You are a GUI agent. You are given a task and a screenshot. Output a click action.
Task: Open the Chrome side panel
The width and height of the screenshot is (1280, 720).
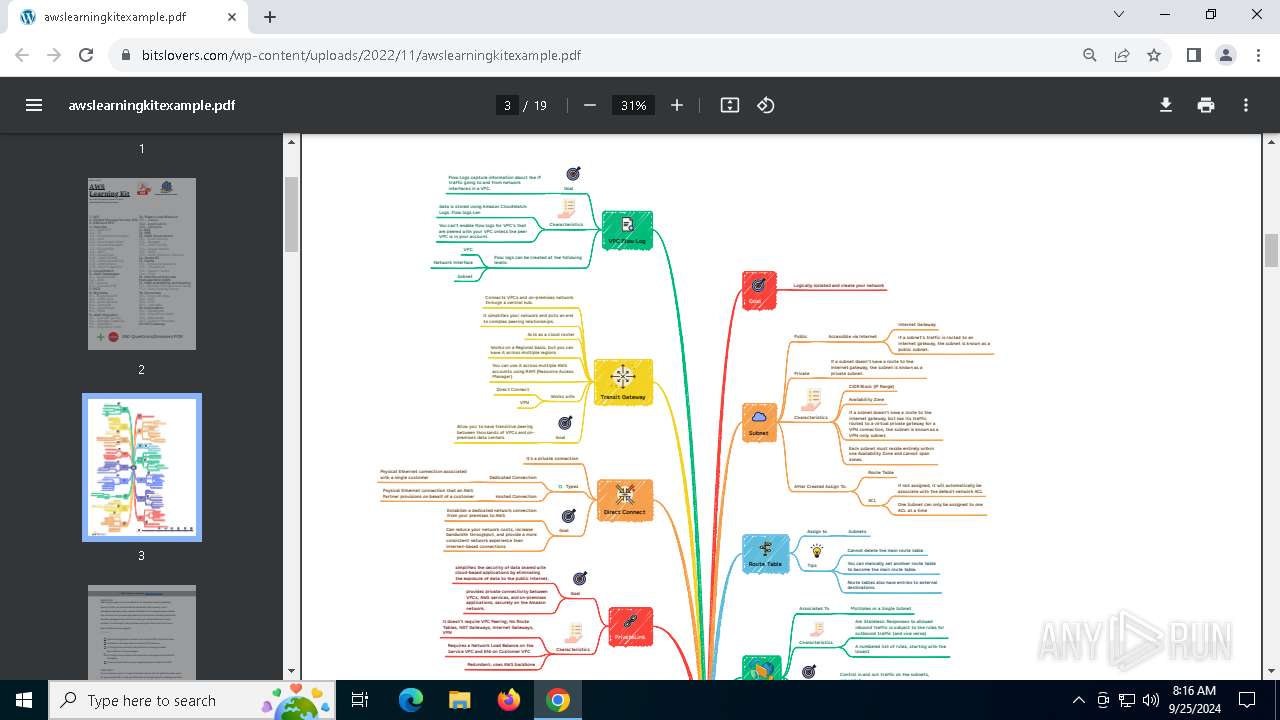pos(1194,55)
